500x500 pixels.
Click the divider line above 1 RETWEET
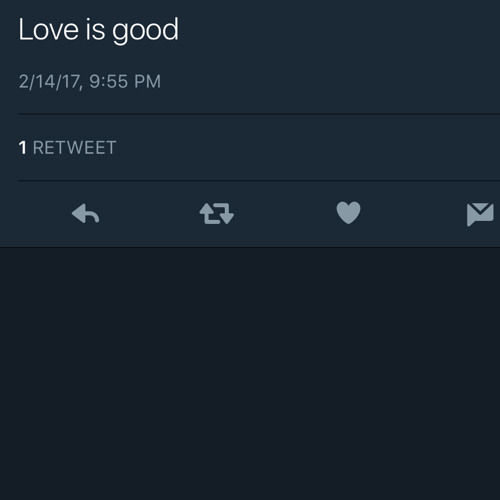coord(259,114)
